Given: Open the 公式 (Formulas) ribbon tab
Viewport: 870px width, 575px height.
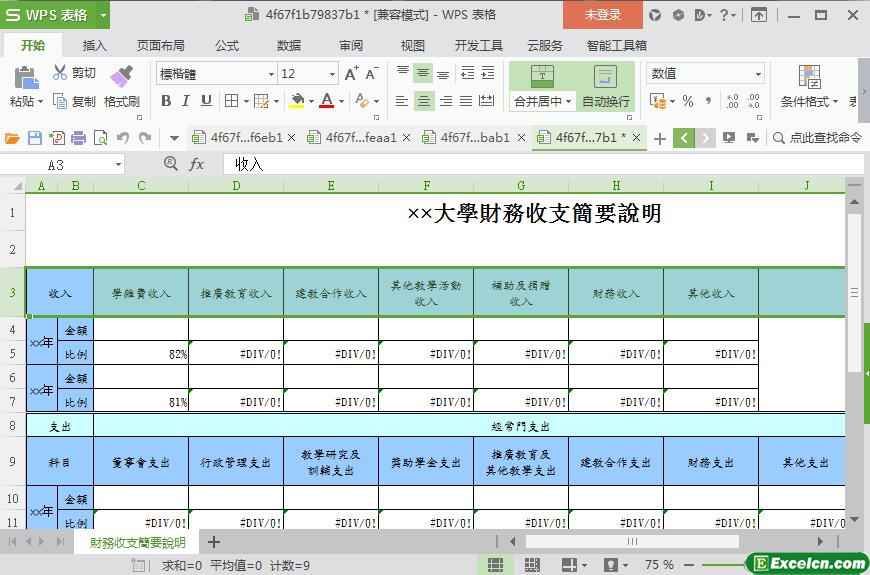Looking at the screenshot, I should pos(227,45).
